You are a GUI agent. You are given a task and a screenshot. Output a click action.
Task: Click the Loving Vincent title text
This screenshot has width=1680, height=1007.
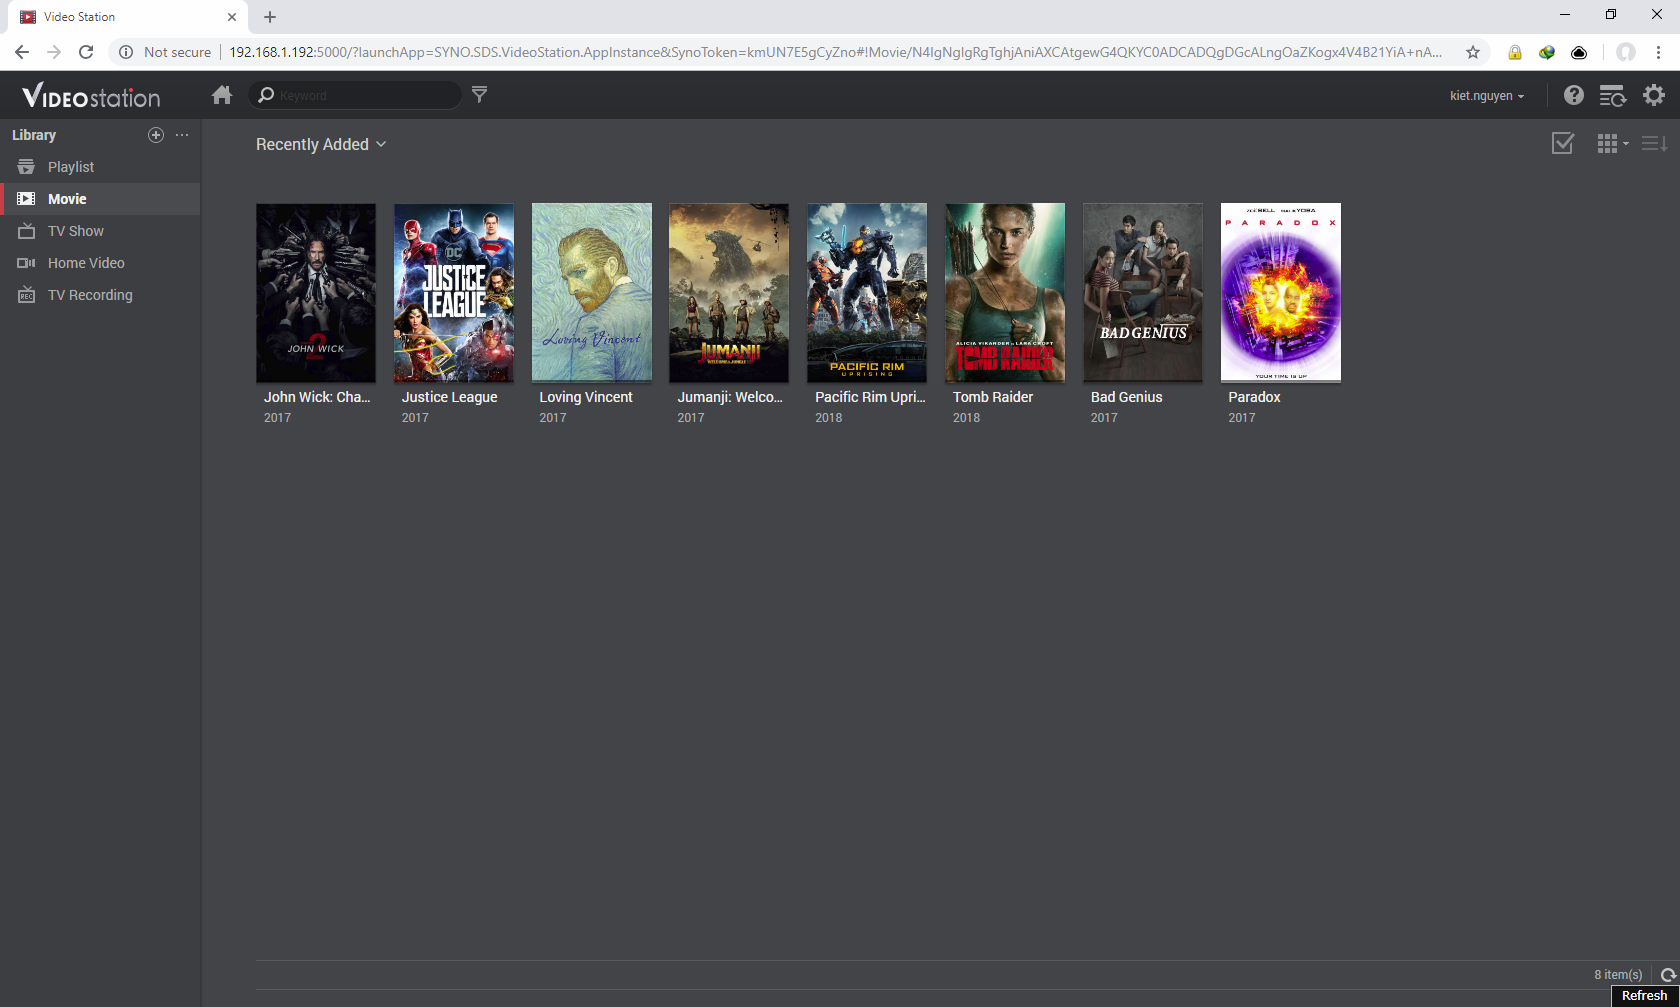coord(586,397)
